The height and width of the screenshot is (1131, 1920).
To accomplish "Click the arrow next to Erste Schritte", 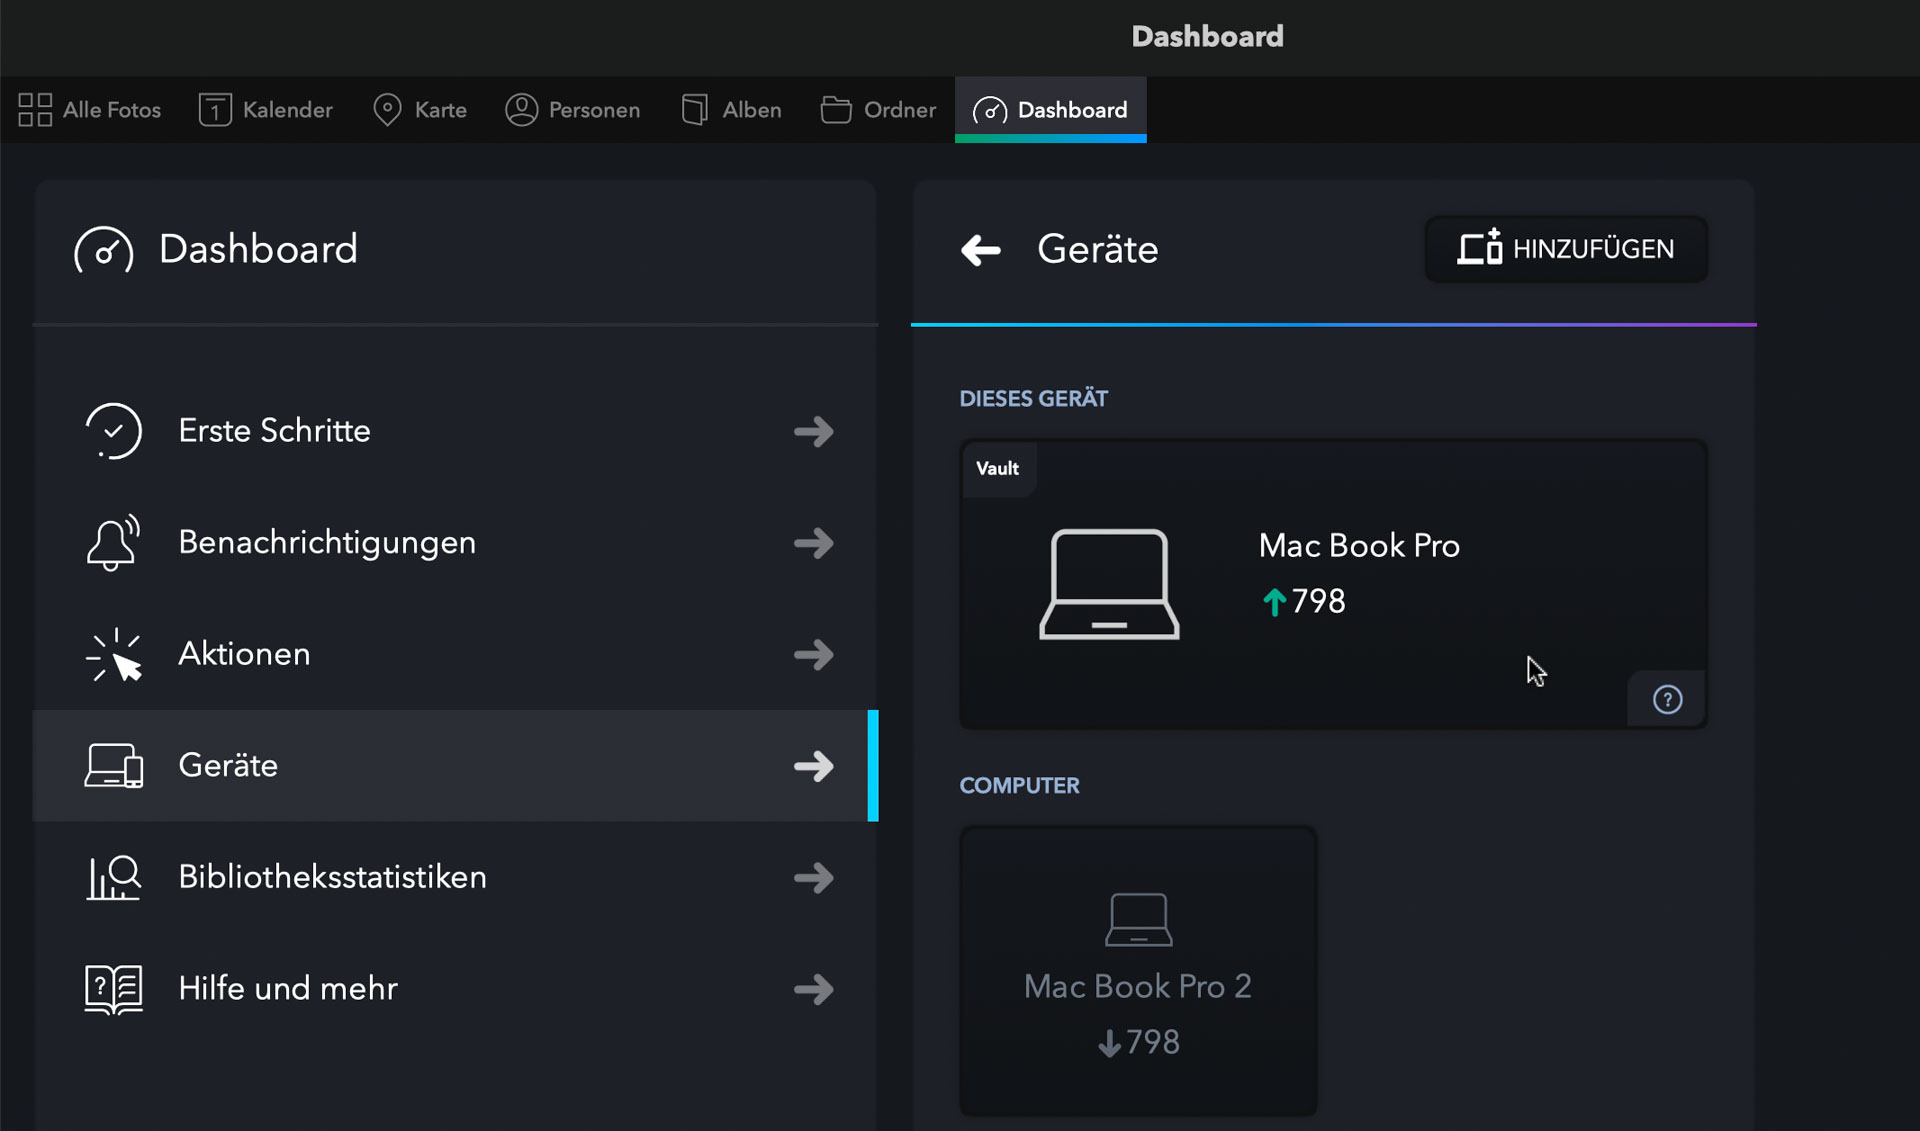I will tap(813, 432).
